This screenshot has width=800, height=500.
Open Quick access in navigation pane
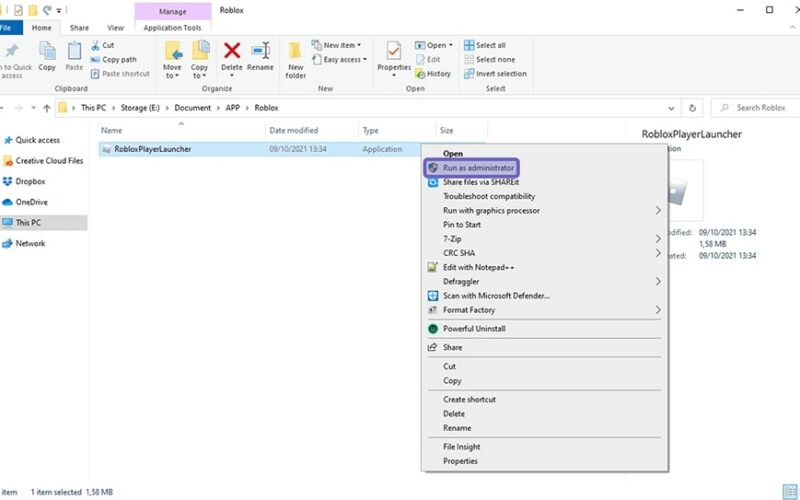pos(32,140)
